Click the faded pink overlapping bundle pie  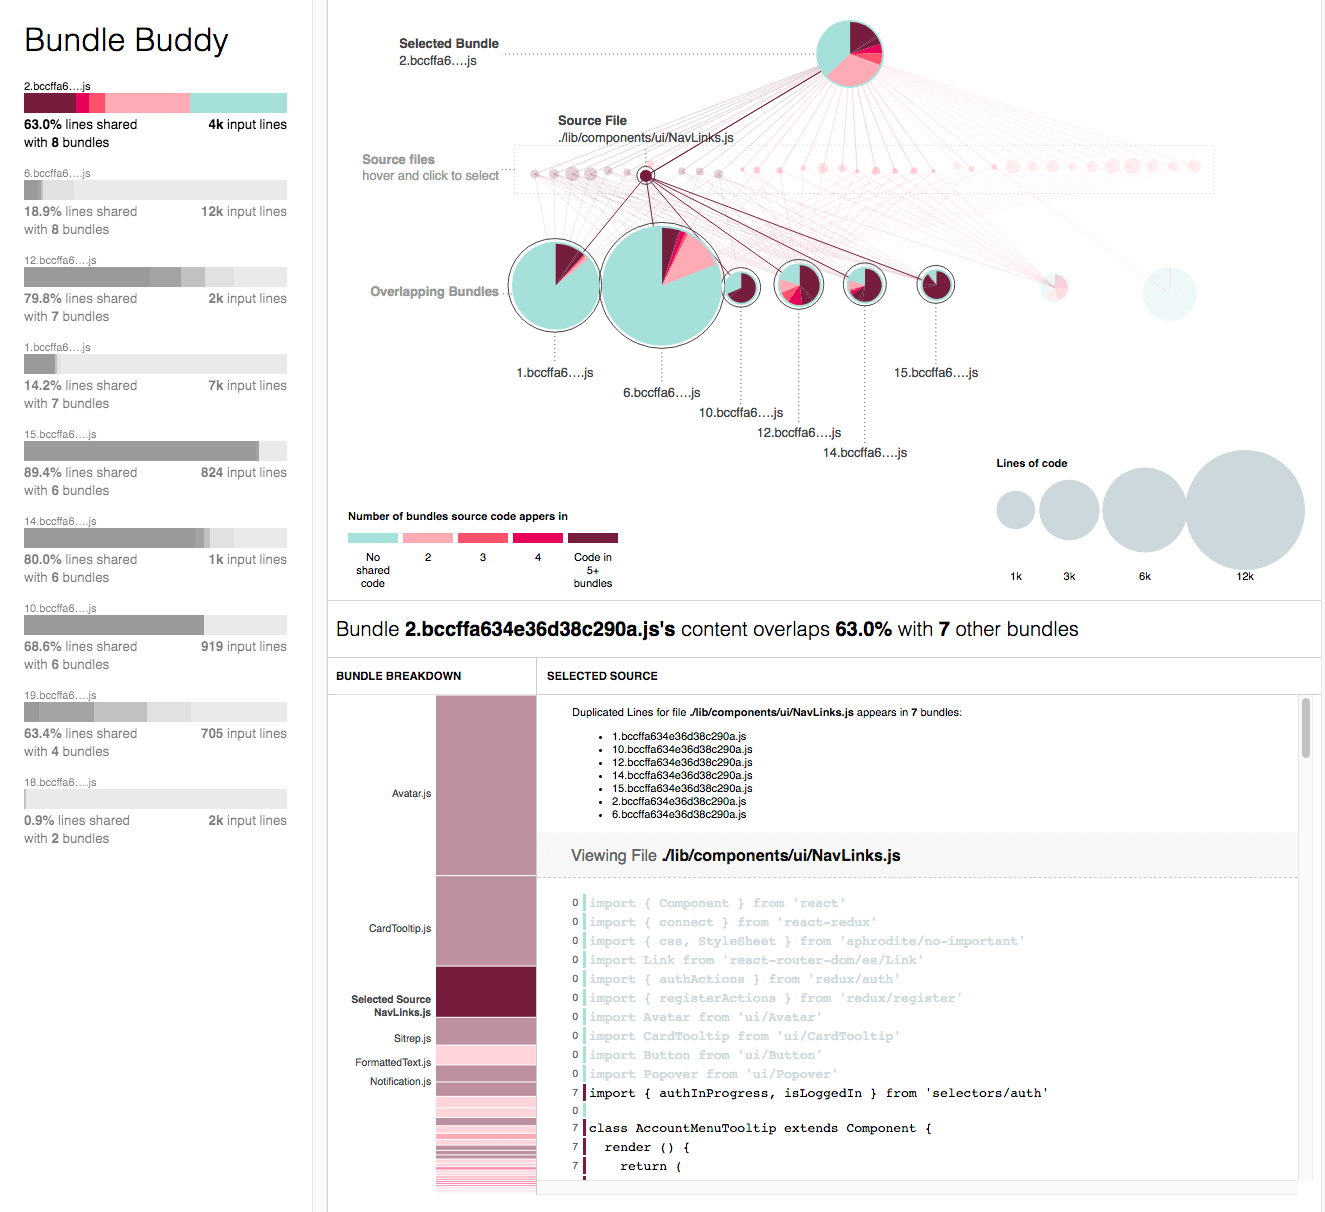point(1054,287)
